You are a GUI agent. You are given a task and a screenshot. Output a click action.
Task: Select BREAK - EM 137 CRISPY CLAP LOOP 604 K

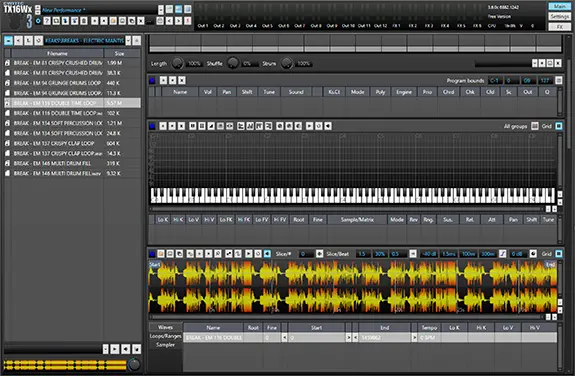click(x=72, y=143)
